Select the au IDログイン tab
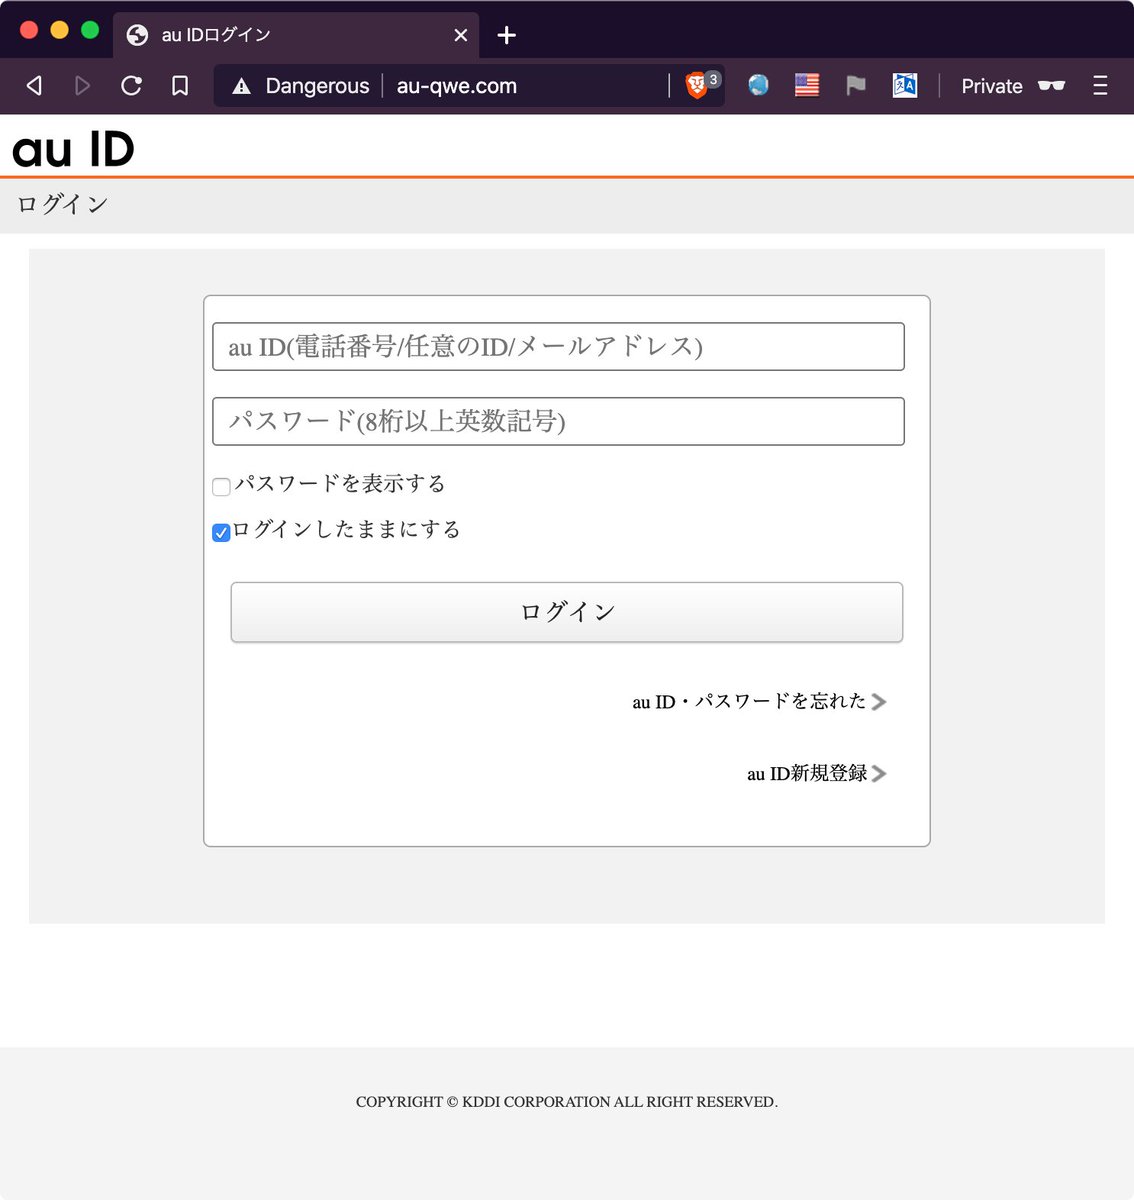Viewport: 1134px width, 1200px height. click(296, 35)
